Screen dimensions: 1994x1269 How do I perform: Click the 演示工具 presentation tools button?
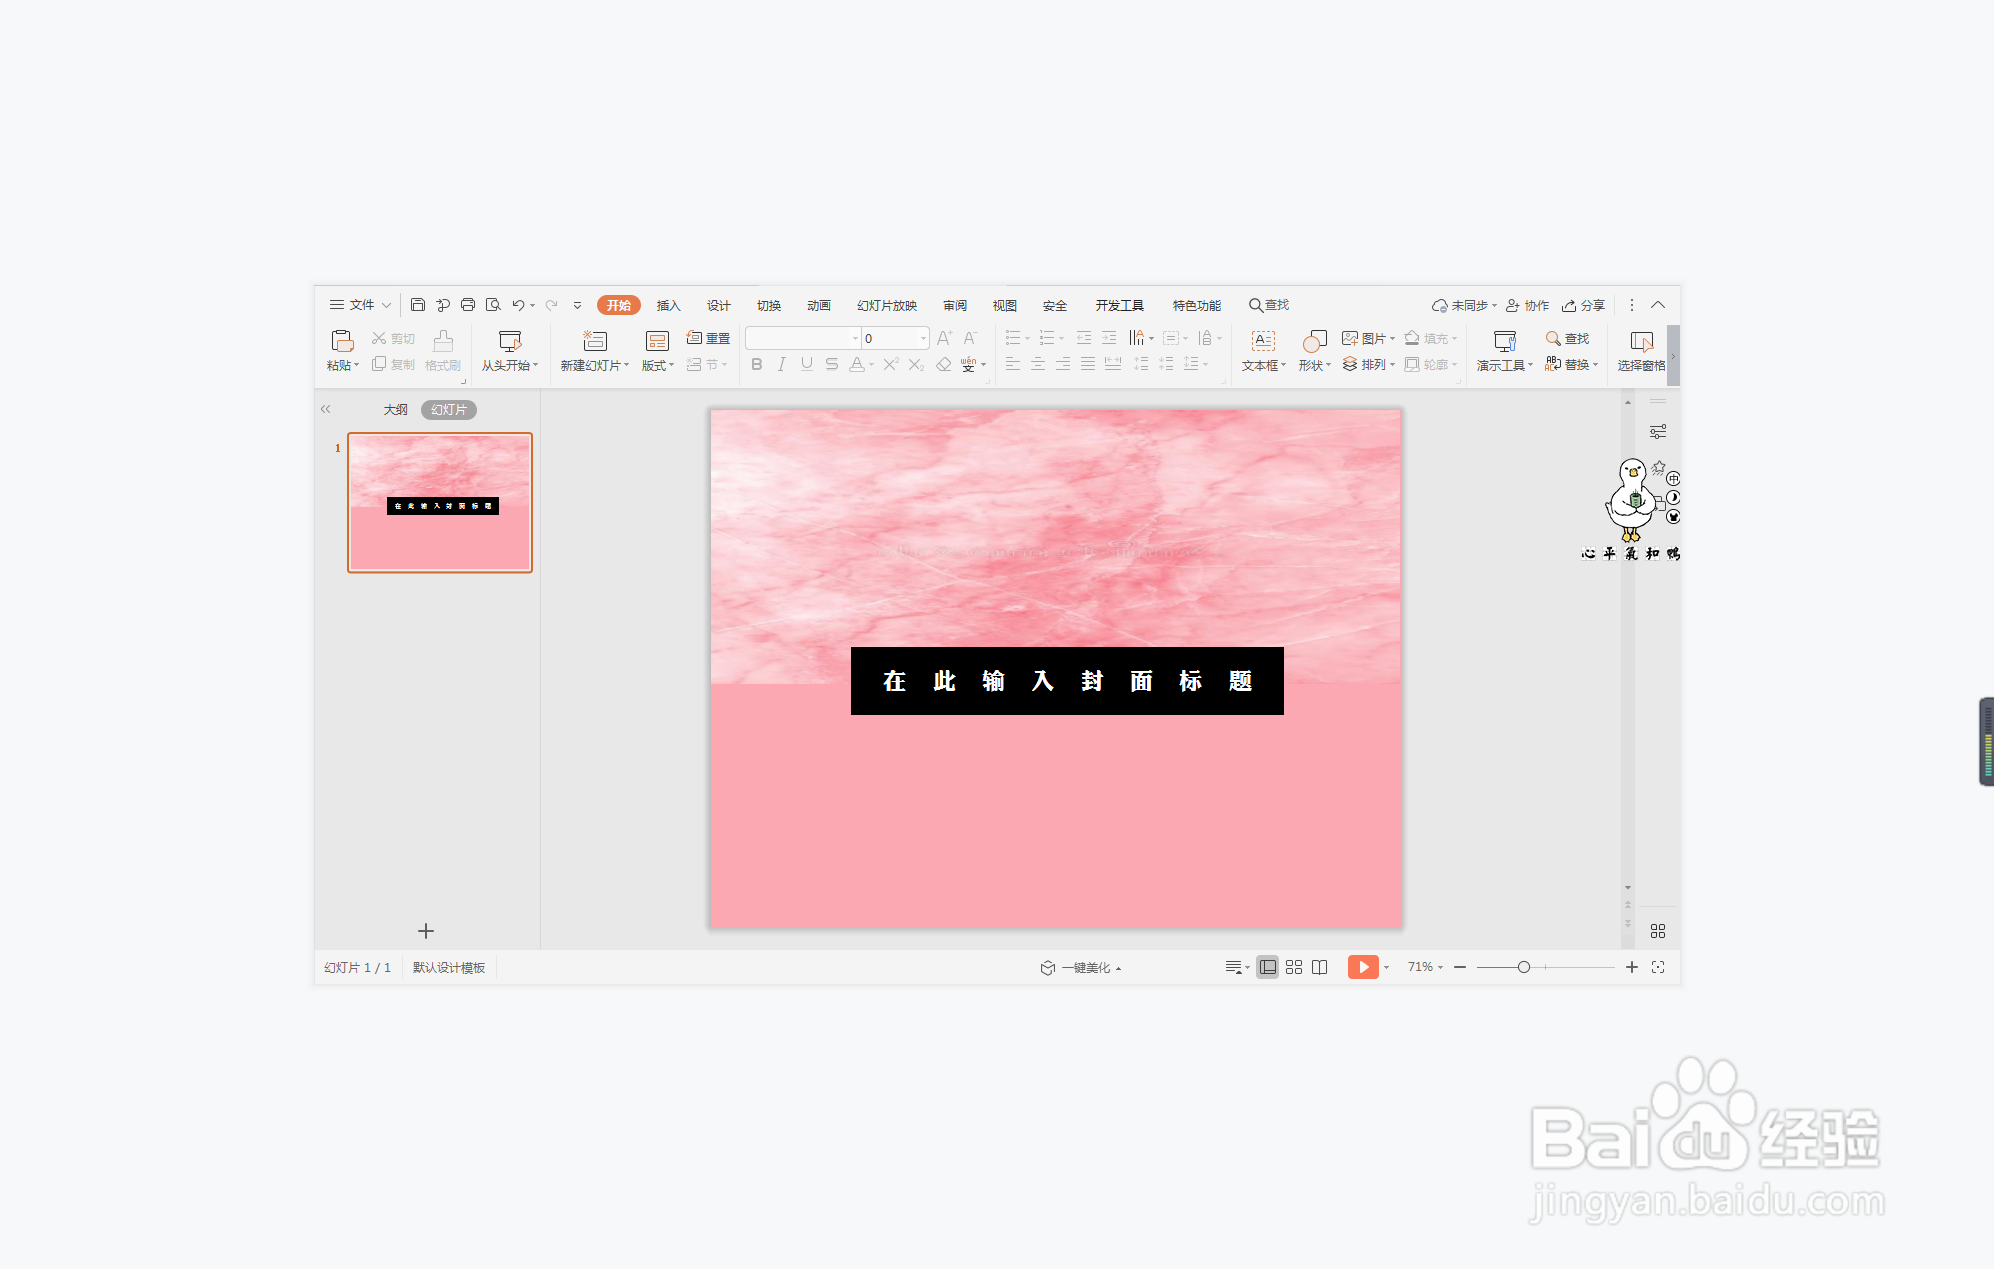click(x=1505, y=351)
